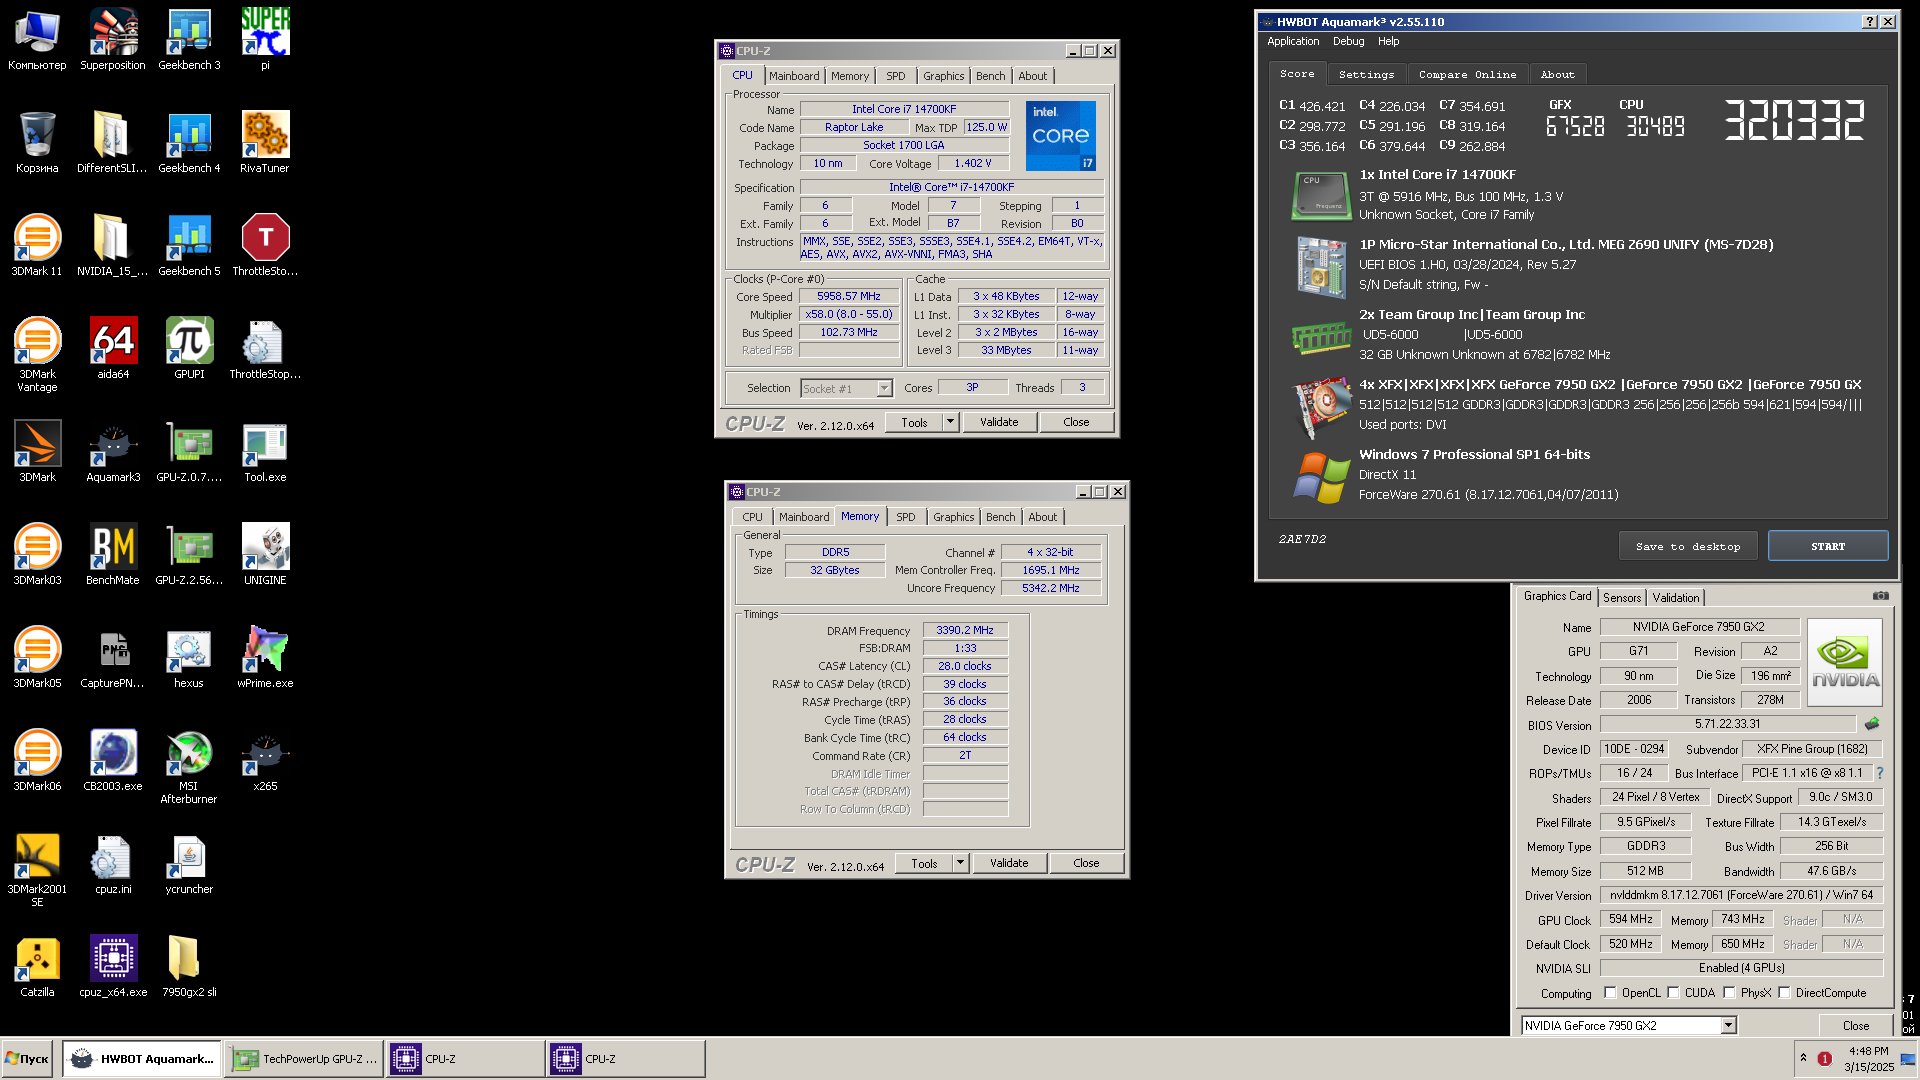Open ycruncher desktop icon
This screenshot has height=1080, width=1920.
[x=189, y=864]
